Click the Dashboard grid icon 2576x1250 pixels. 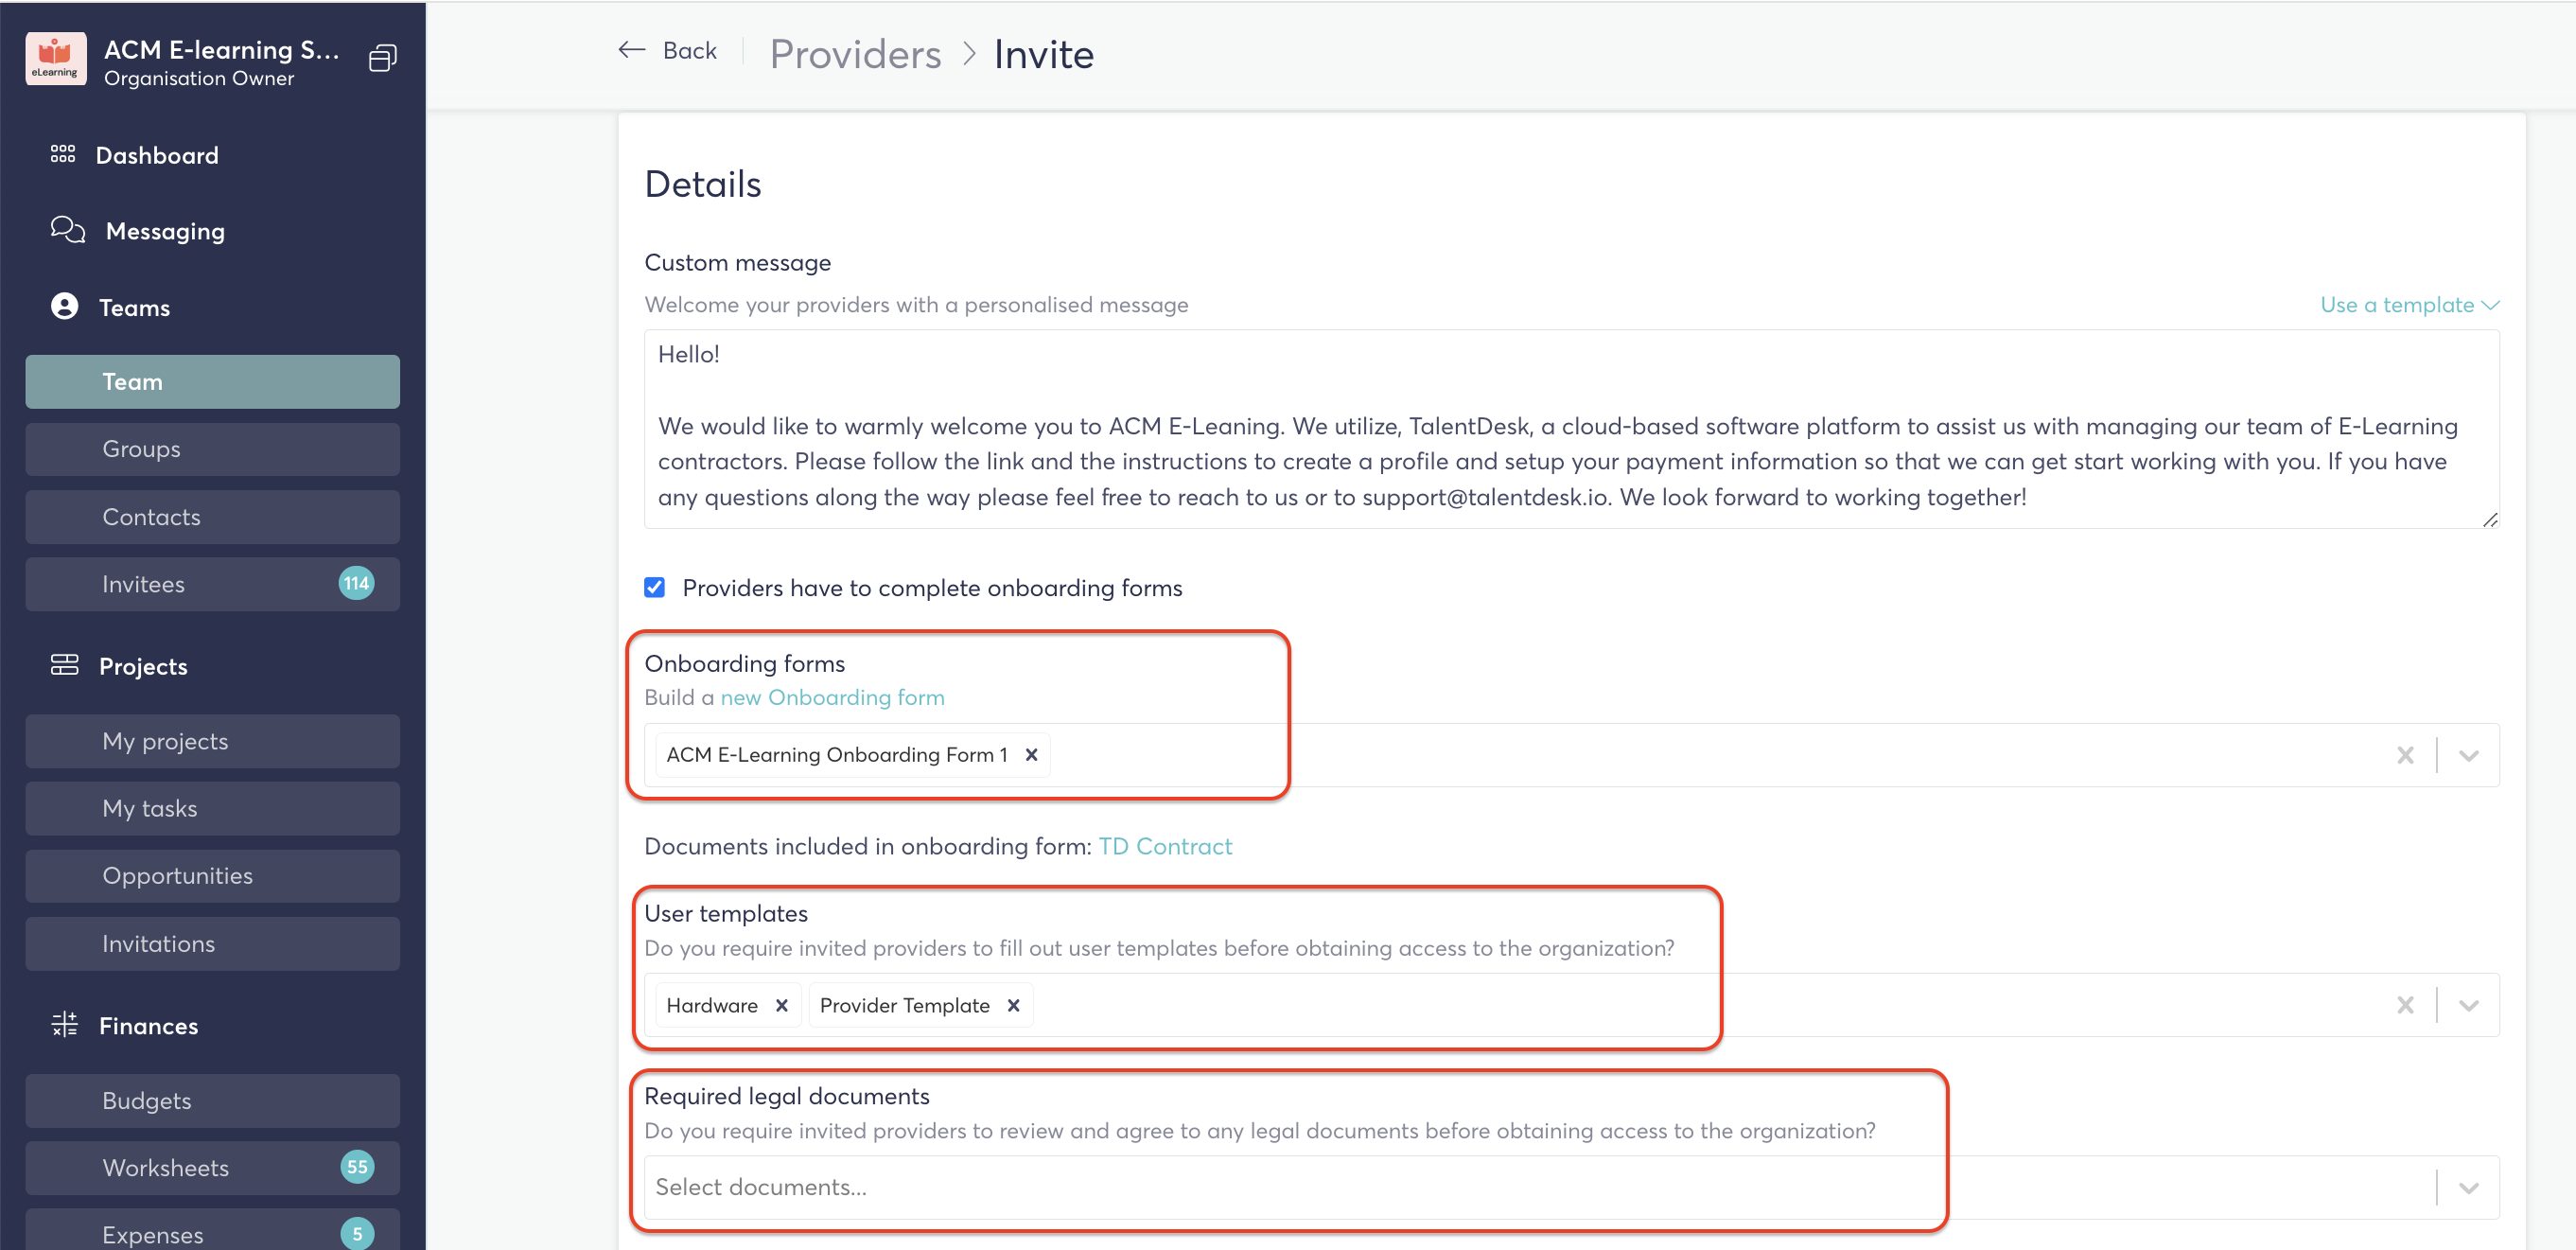click(63, 154)
